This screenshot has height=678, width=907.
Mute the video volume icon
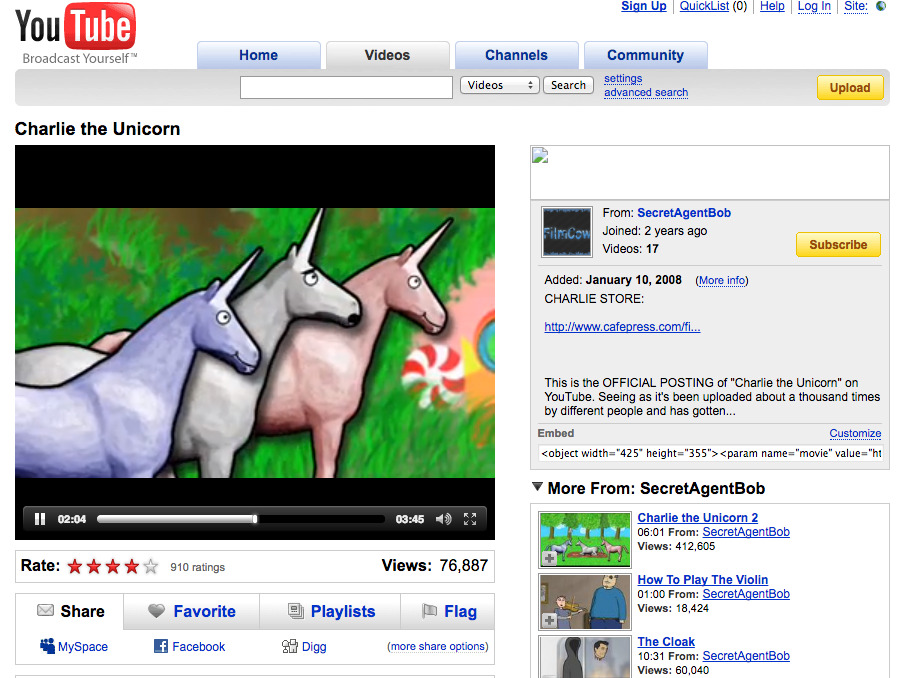(x=444, y=519)
